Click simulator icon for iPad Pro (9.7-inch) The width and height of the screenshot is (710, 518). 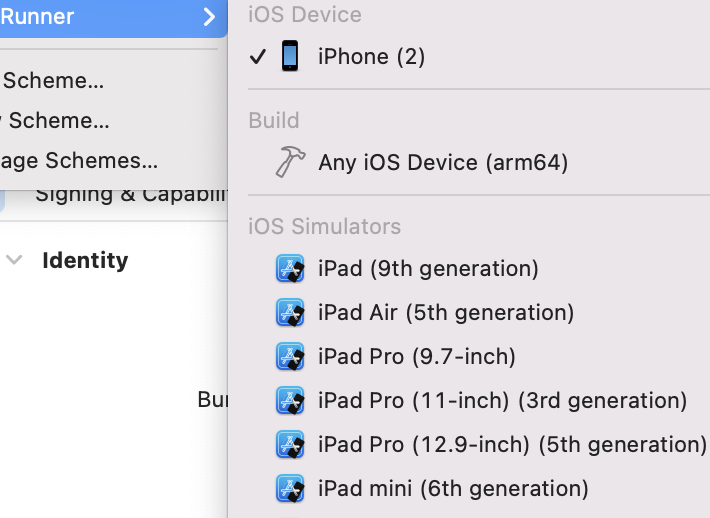point(290,356)
